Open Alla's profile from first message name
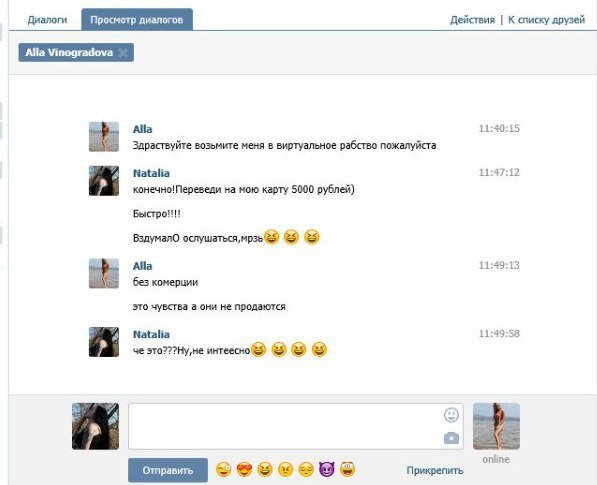Image resolution: width=597 pixels, height=485 pixels. click(142, 129)
